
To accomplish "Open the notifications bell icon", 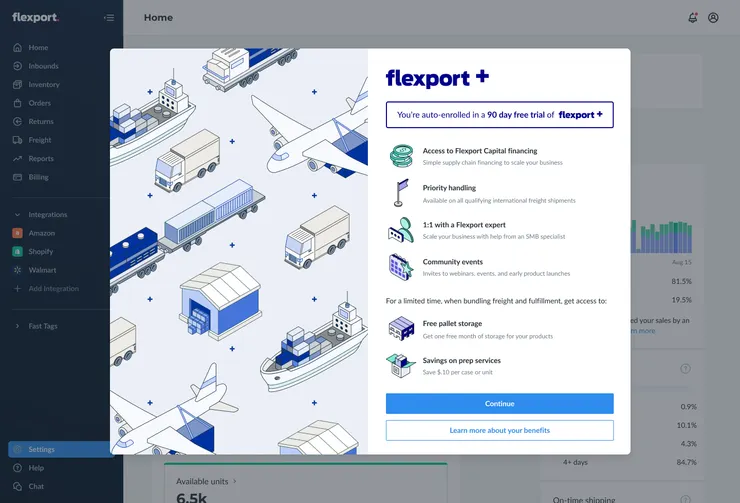I will (692, 17).
